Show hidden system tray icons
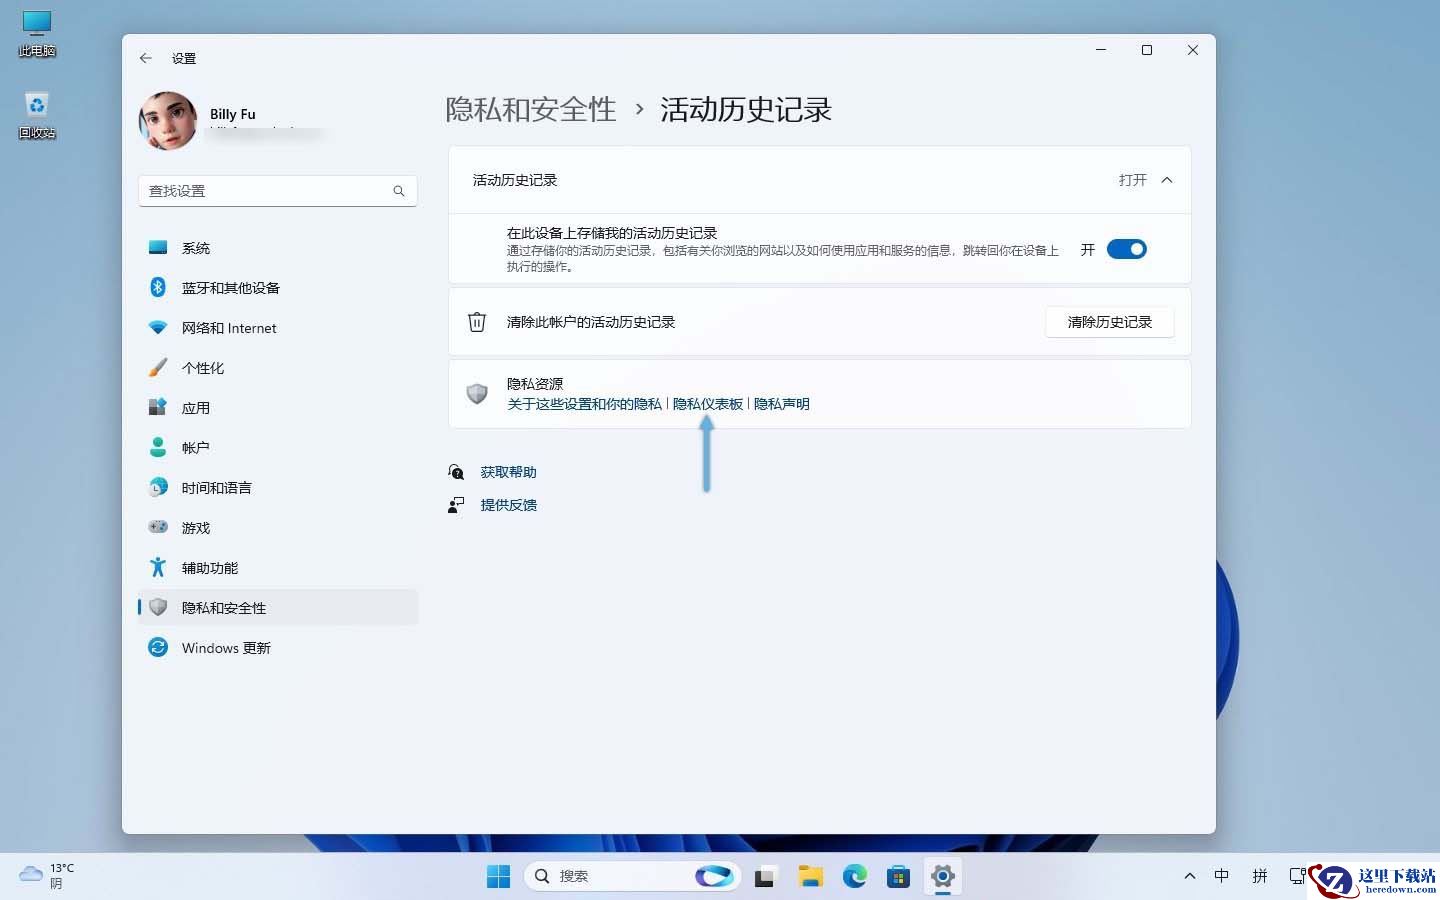The height and width of the screenshot is (900, 1440). coord(1190,876)
